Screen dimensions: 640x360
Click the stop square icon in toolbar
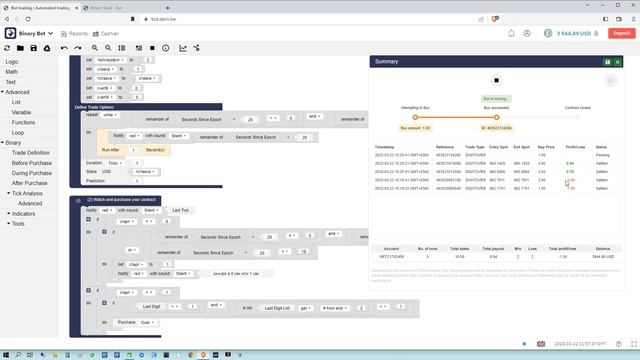click(152, 48)
